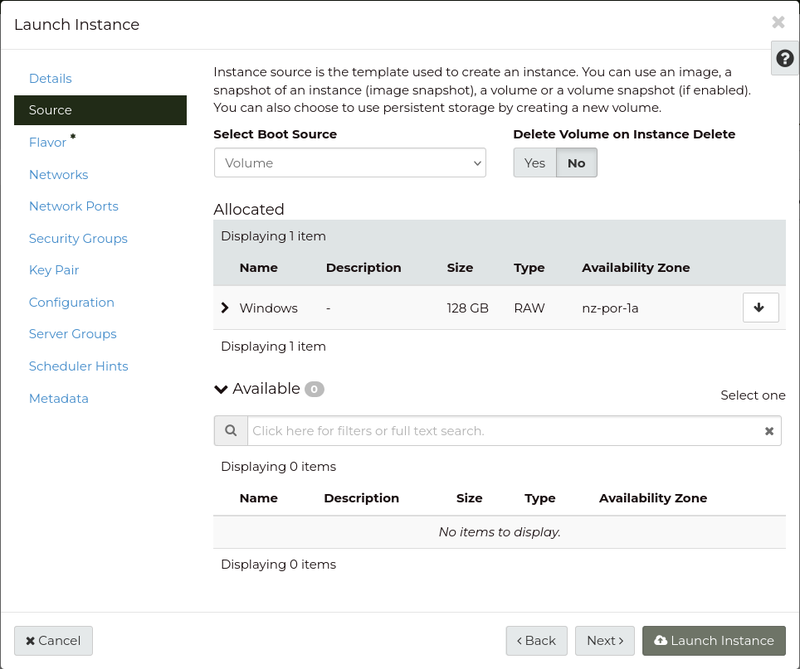Click the magnifying glass search icon

click(231, 430)
